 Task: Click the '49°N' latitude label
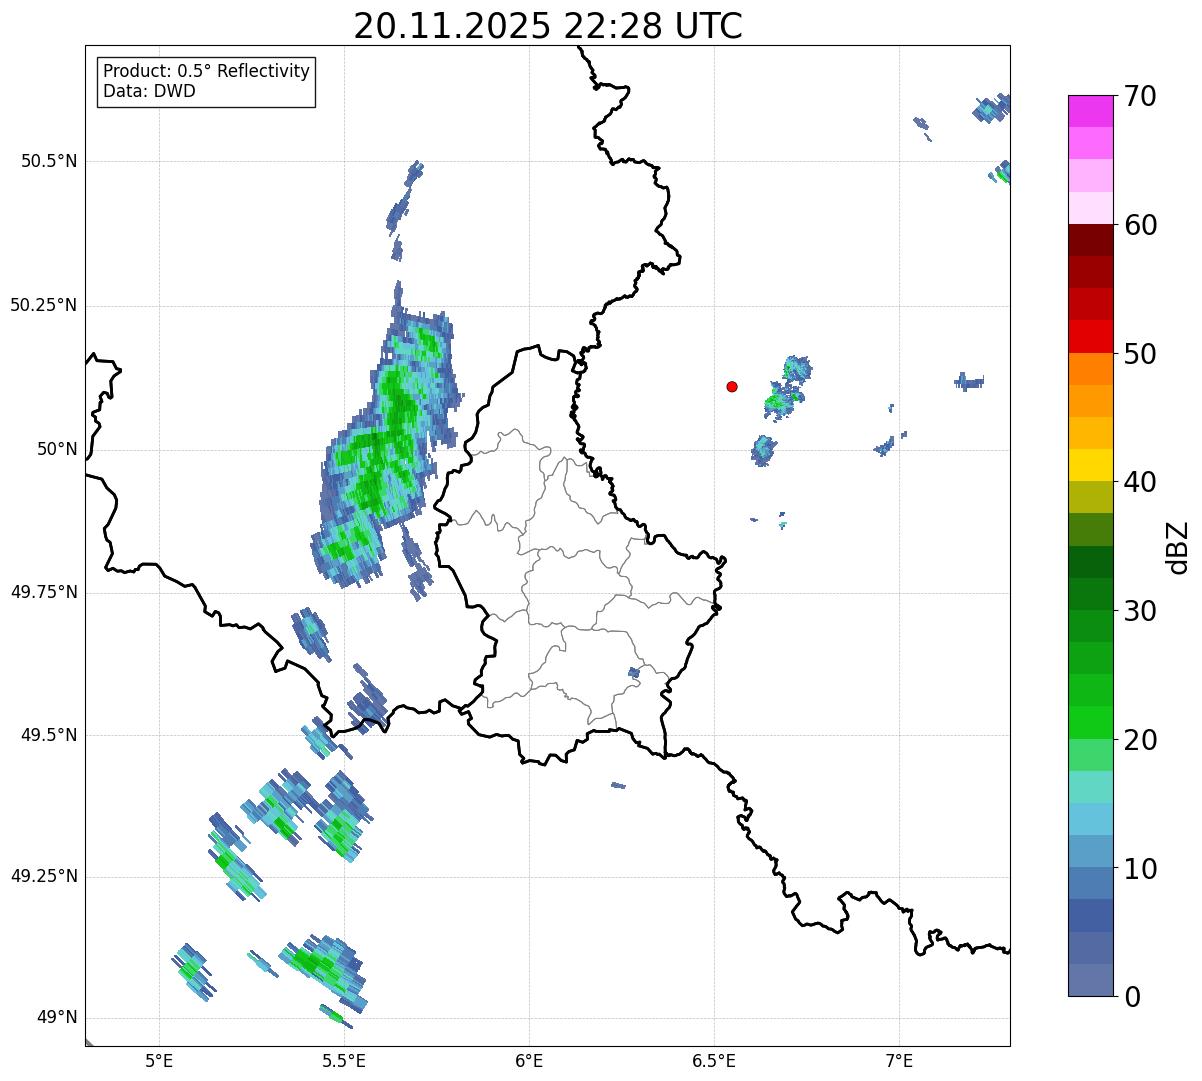(x=57, y=1017)
